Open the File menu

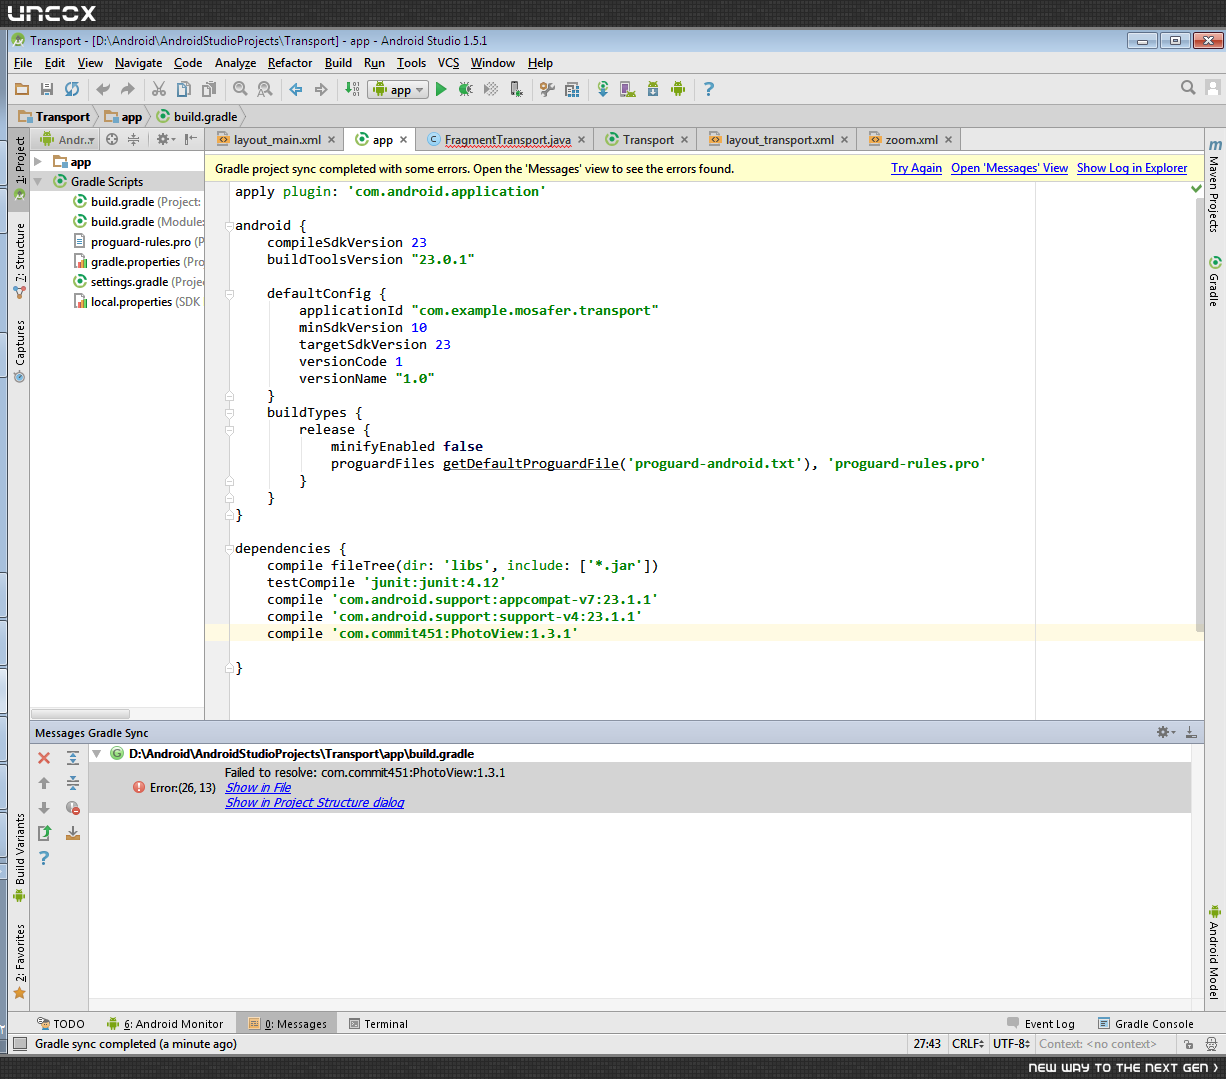pos(23,63)
